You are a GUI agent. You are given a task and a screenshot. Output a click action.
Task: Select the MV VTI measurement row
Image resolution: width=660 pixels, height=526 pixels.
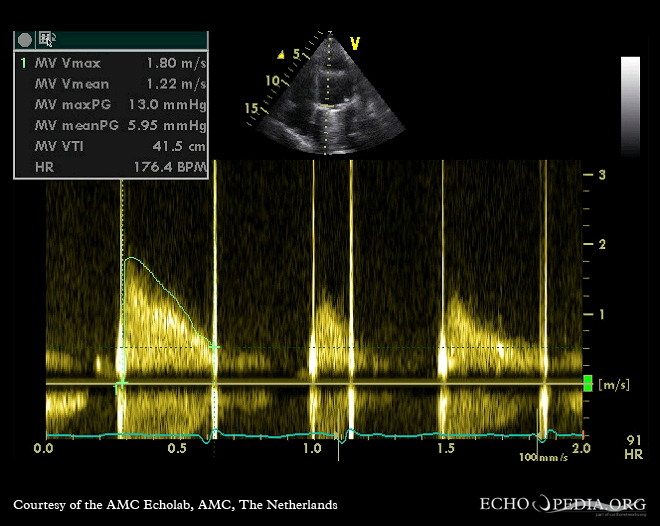click(110, 147)
